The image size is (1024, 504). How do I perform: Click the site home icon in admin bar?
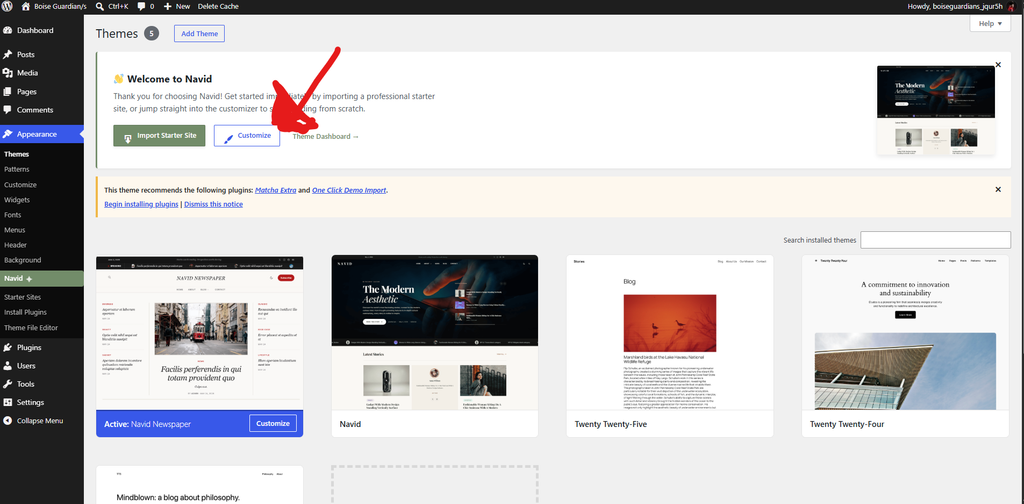[x=25, y=7]
